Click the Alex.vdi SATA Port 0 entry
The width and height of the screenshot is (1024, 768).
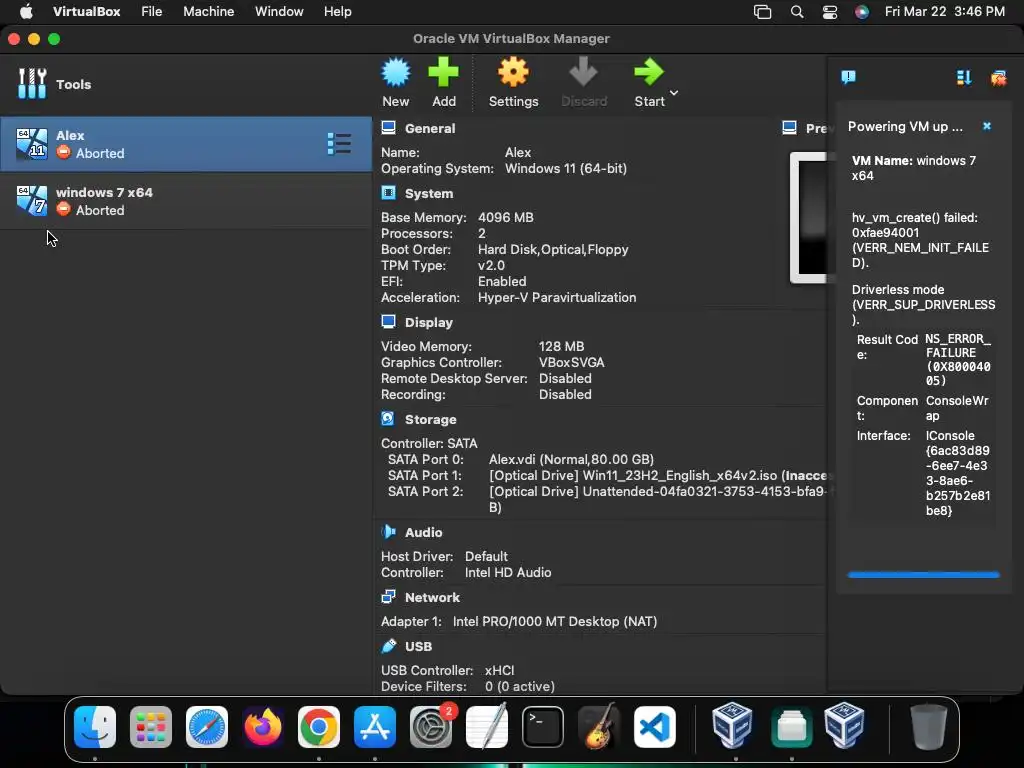point(571,460)
